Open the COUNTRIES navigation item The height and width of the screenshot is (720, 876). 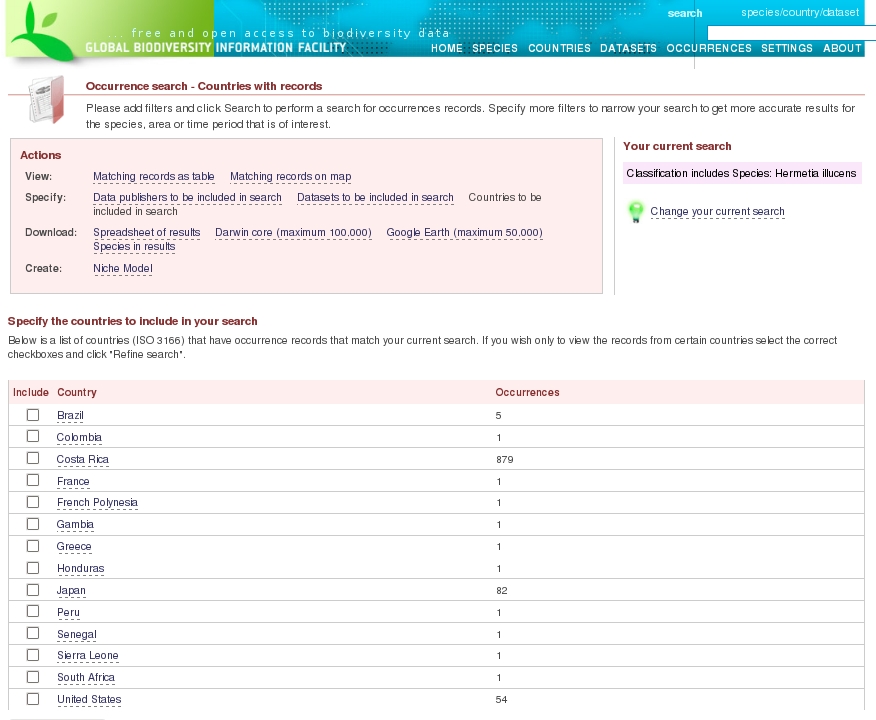(x=559, y=48)
